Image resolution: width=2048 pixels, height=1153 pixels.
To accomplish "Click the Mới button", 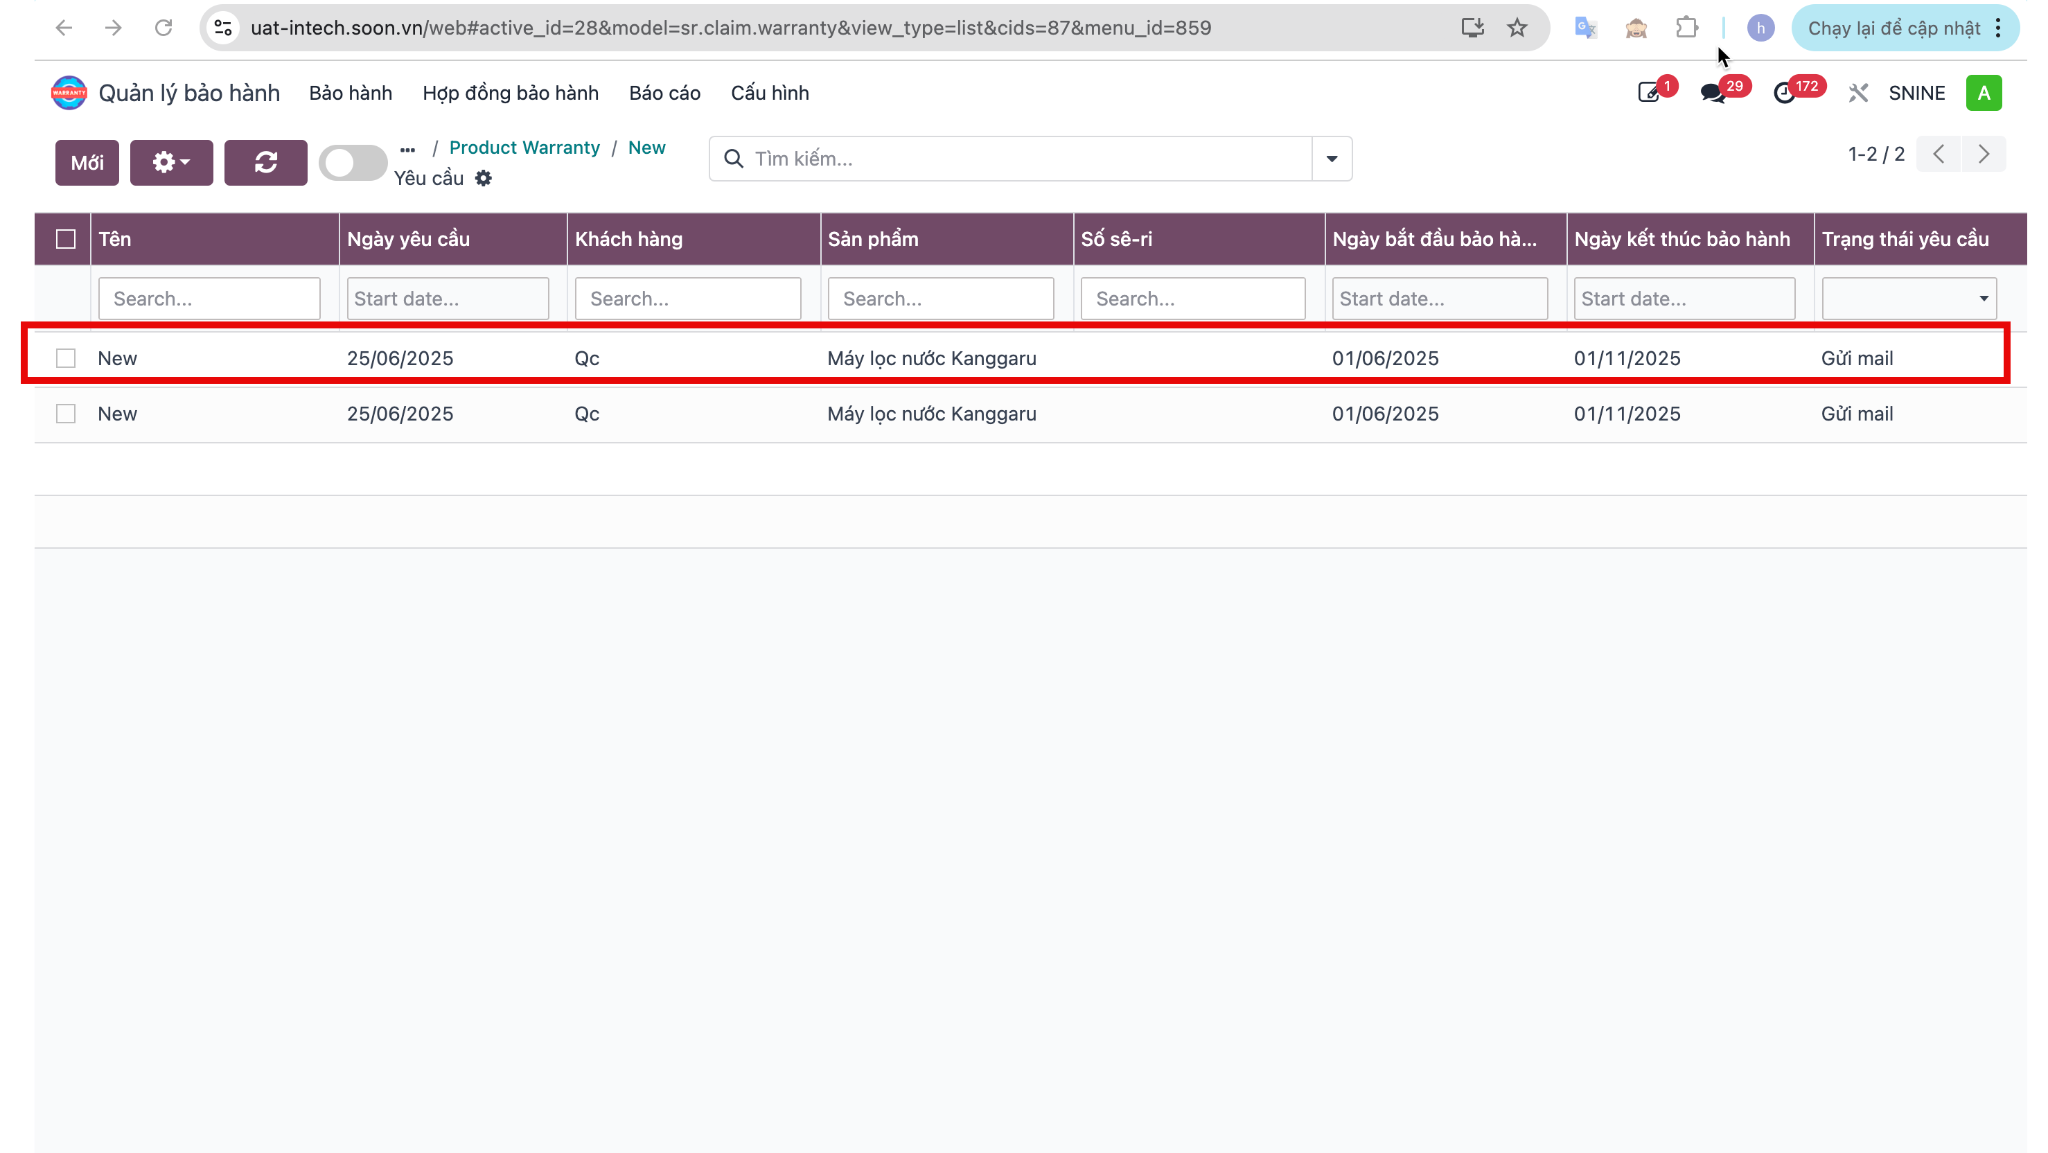I will [87, 162].
